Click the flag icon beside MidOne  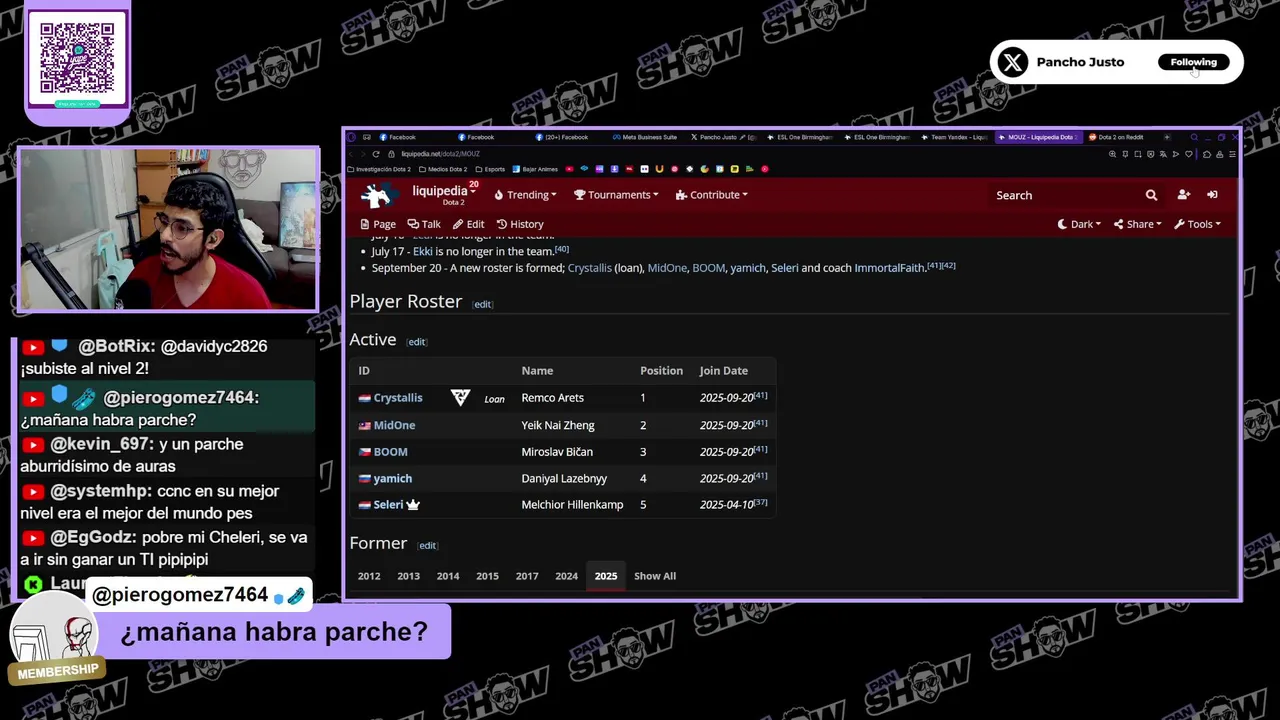click(365, 425)
